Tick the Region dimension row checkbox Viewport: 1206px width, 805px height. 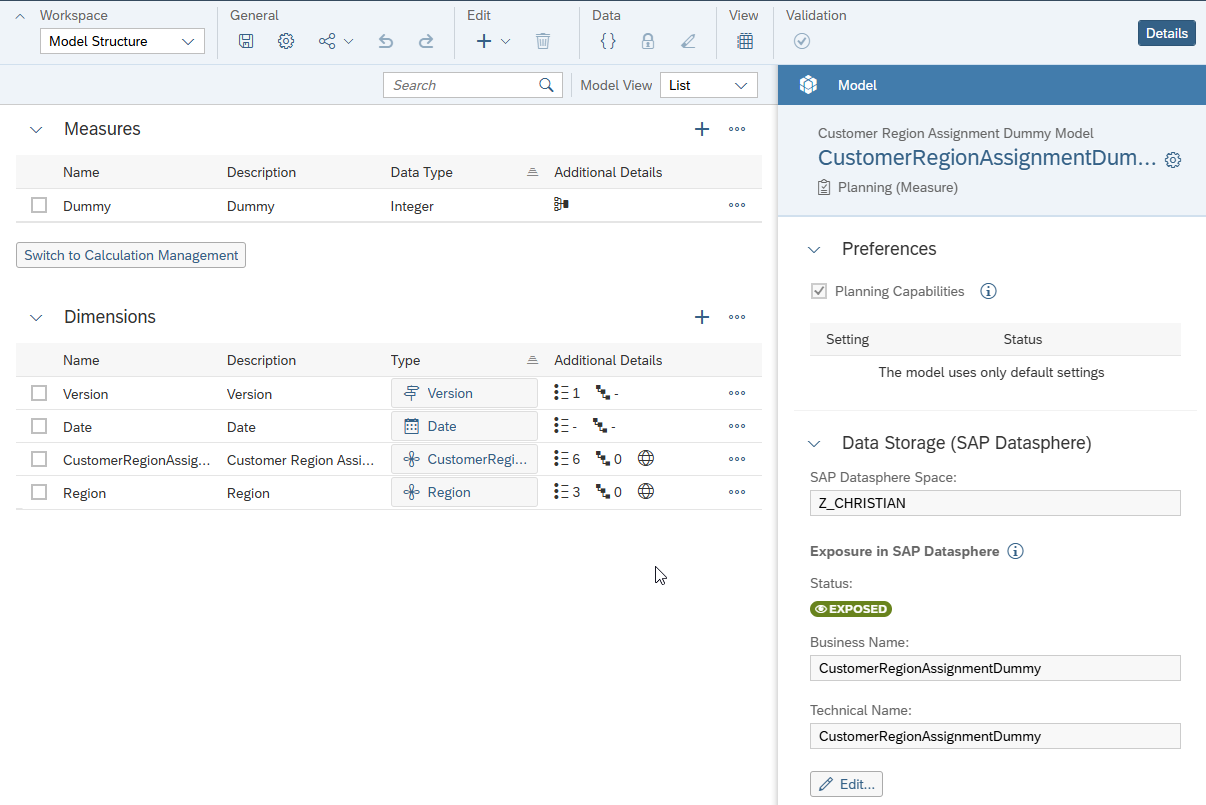coord(39,492)
